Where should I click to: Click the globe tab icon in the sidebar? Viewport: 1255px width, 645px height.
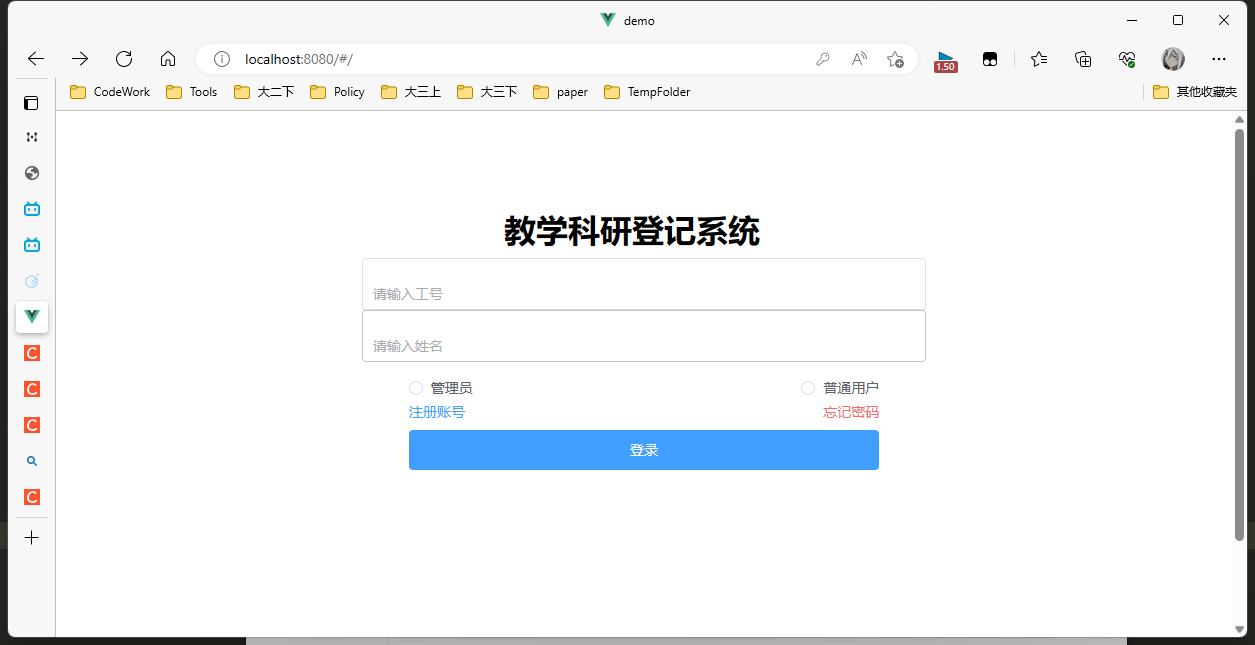31,172
